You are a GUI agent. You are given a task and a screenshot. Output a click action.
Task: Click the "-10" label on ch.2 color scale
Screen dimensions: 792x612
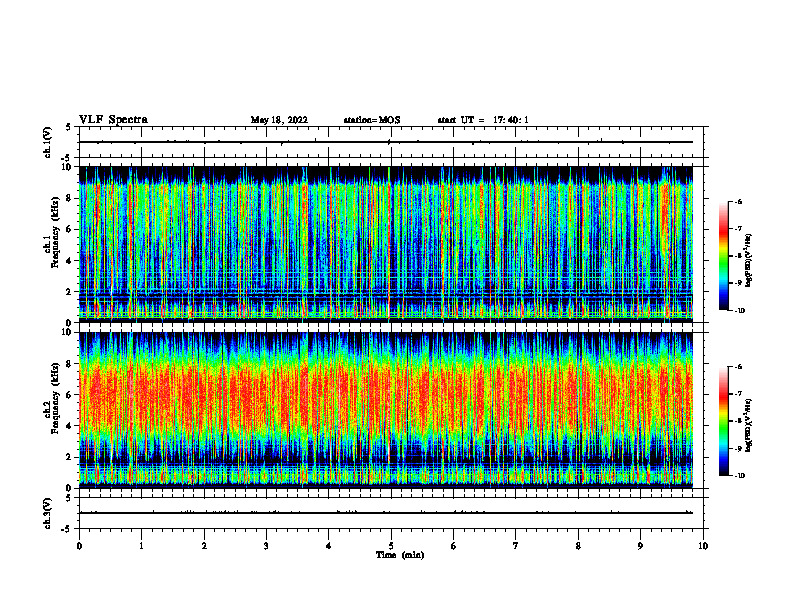(740, 476)
